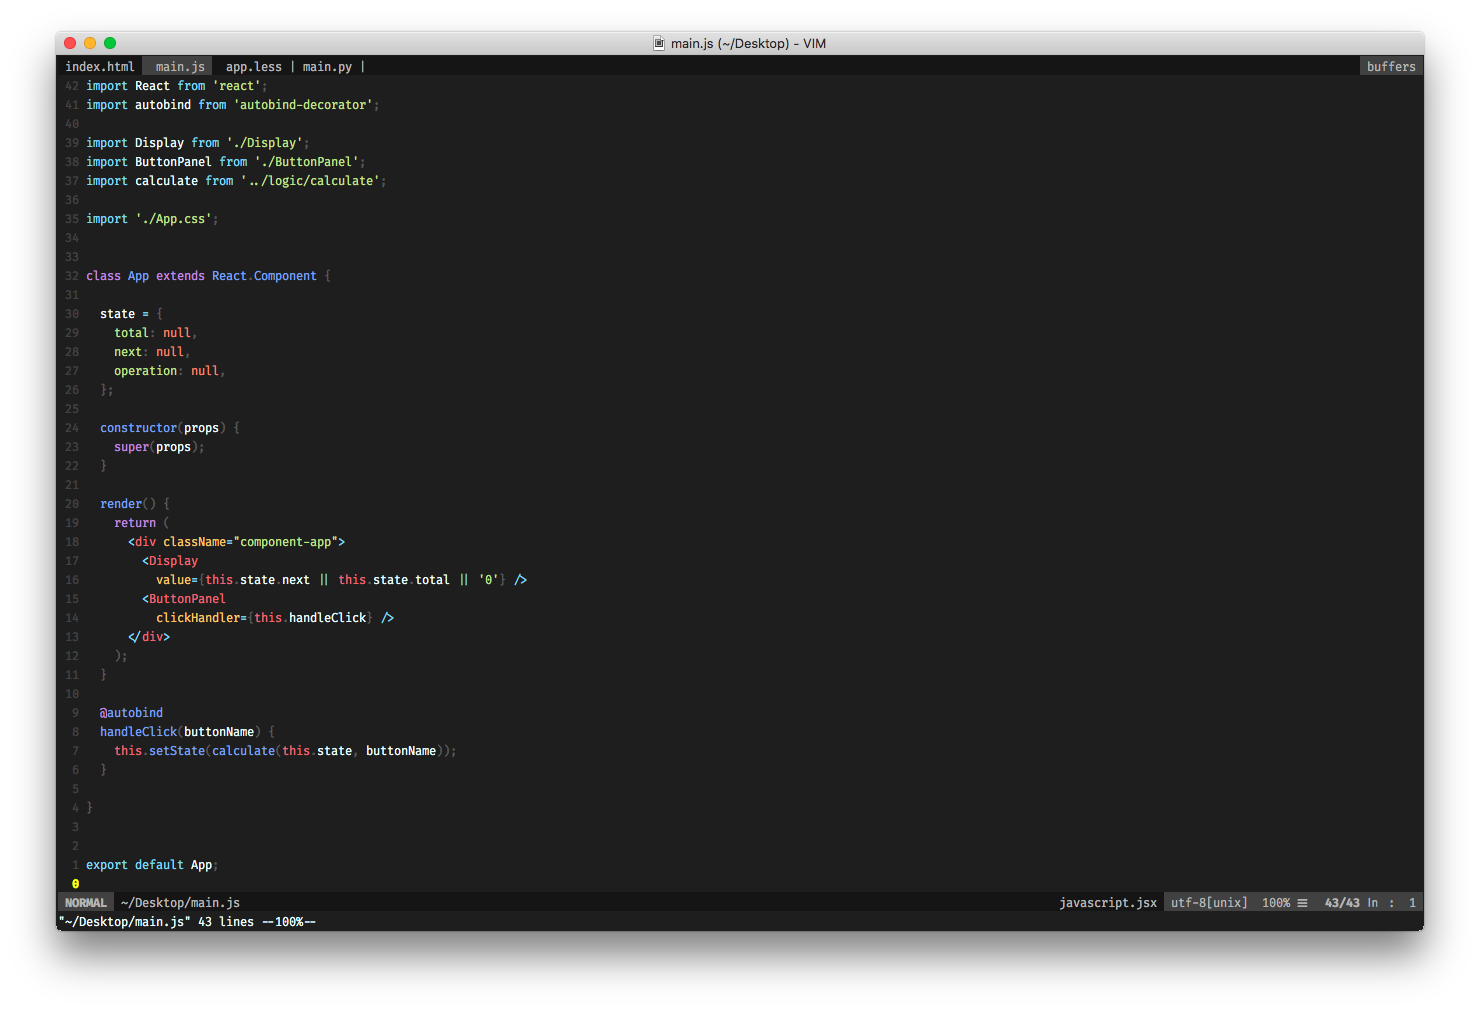This screenshot has height=1011, width=1480.
Task: Click the utf-8[unix] encoding indicator
Action: point(1209,903)
